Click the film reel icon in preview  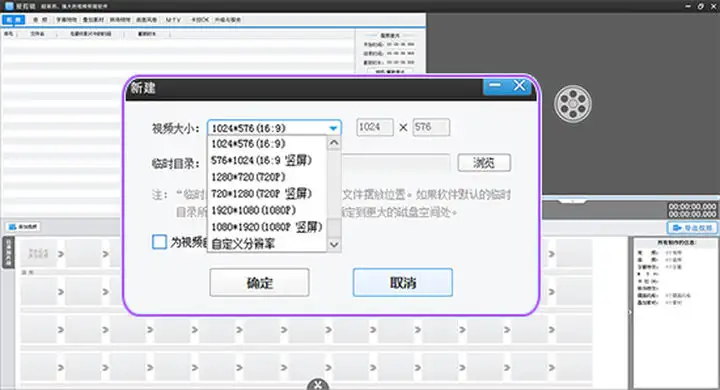coord(573,104)
